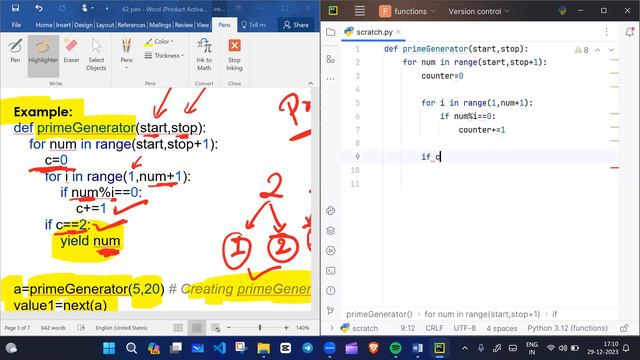Save the Word document

pyautogui.click(x=15, y=8)
